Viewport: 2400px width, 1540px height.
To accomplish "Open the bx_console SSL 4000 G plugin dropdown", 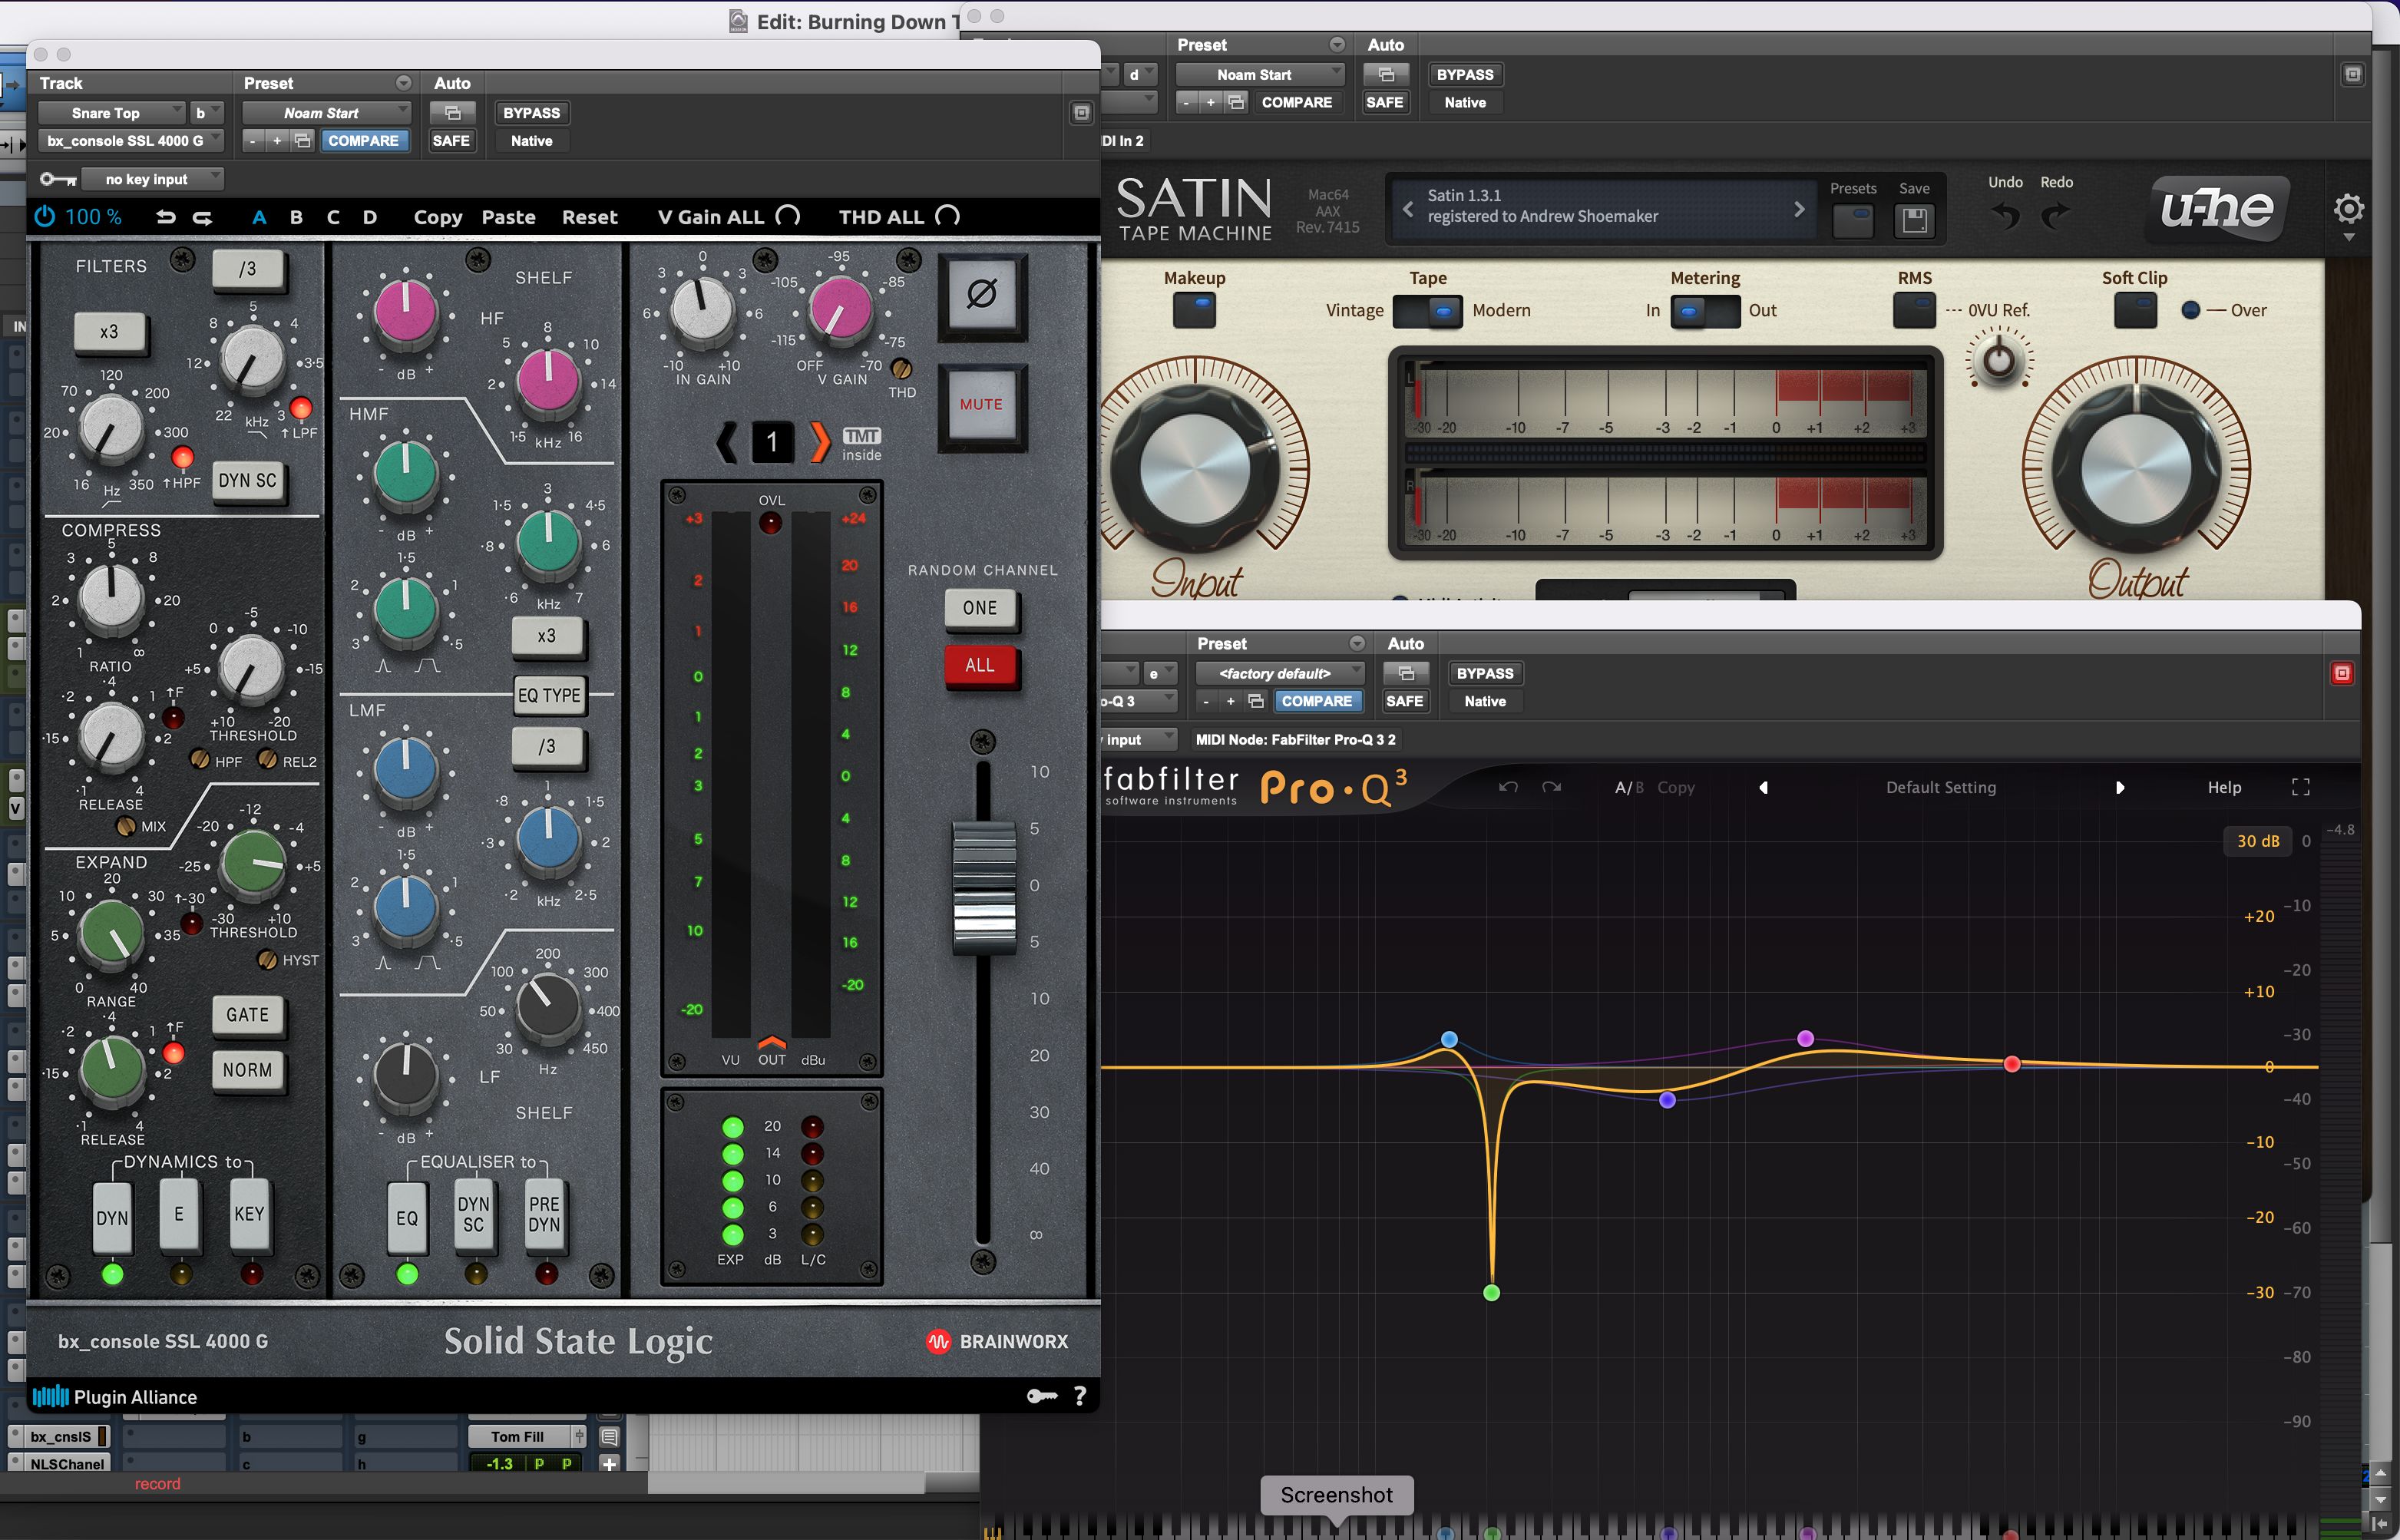I will 131,141.
